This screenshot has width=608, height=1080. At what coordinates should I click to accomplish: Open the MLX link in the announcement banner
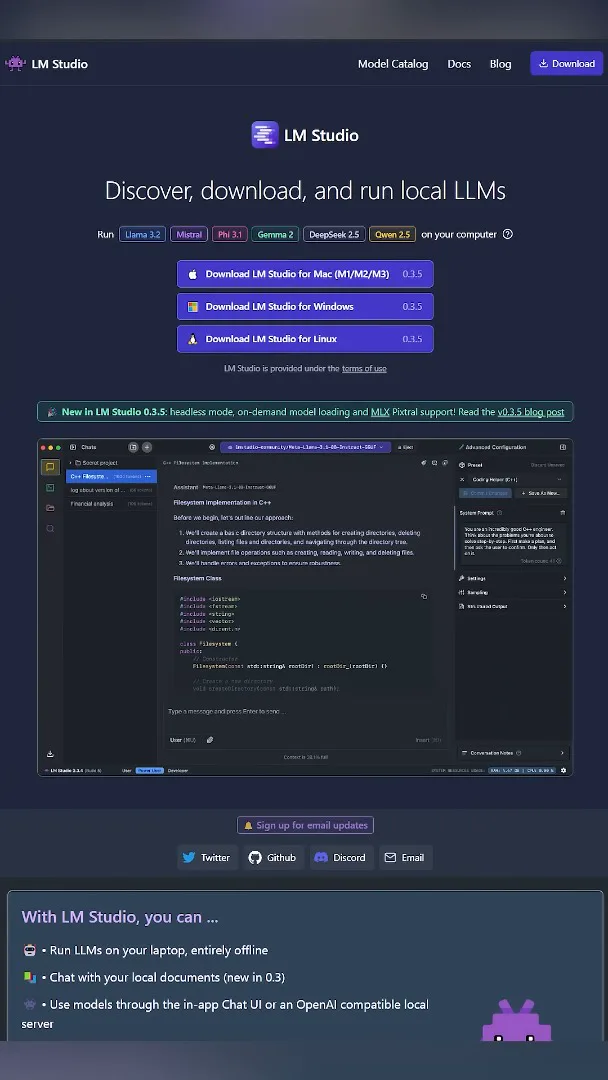tap(380, 412)
